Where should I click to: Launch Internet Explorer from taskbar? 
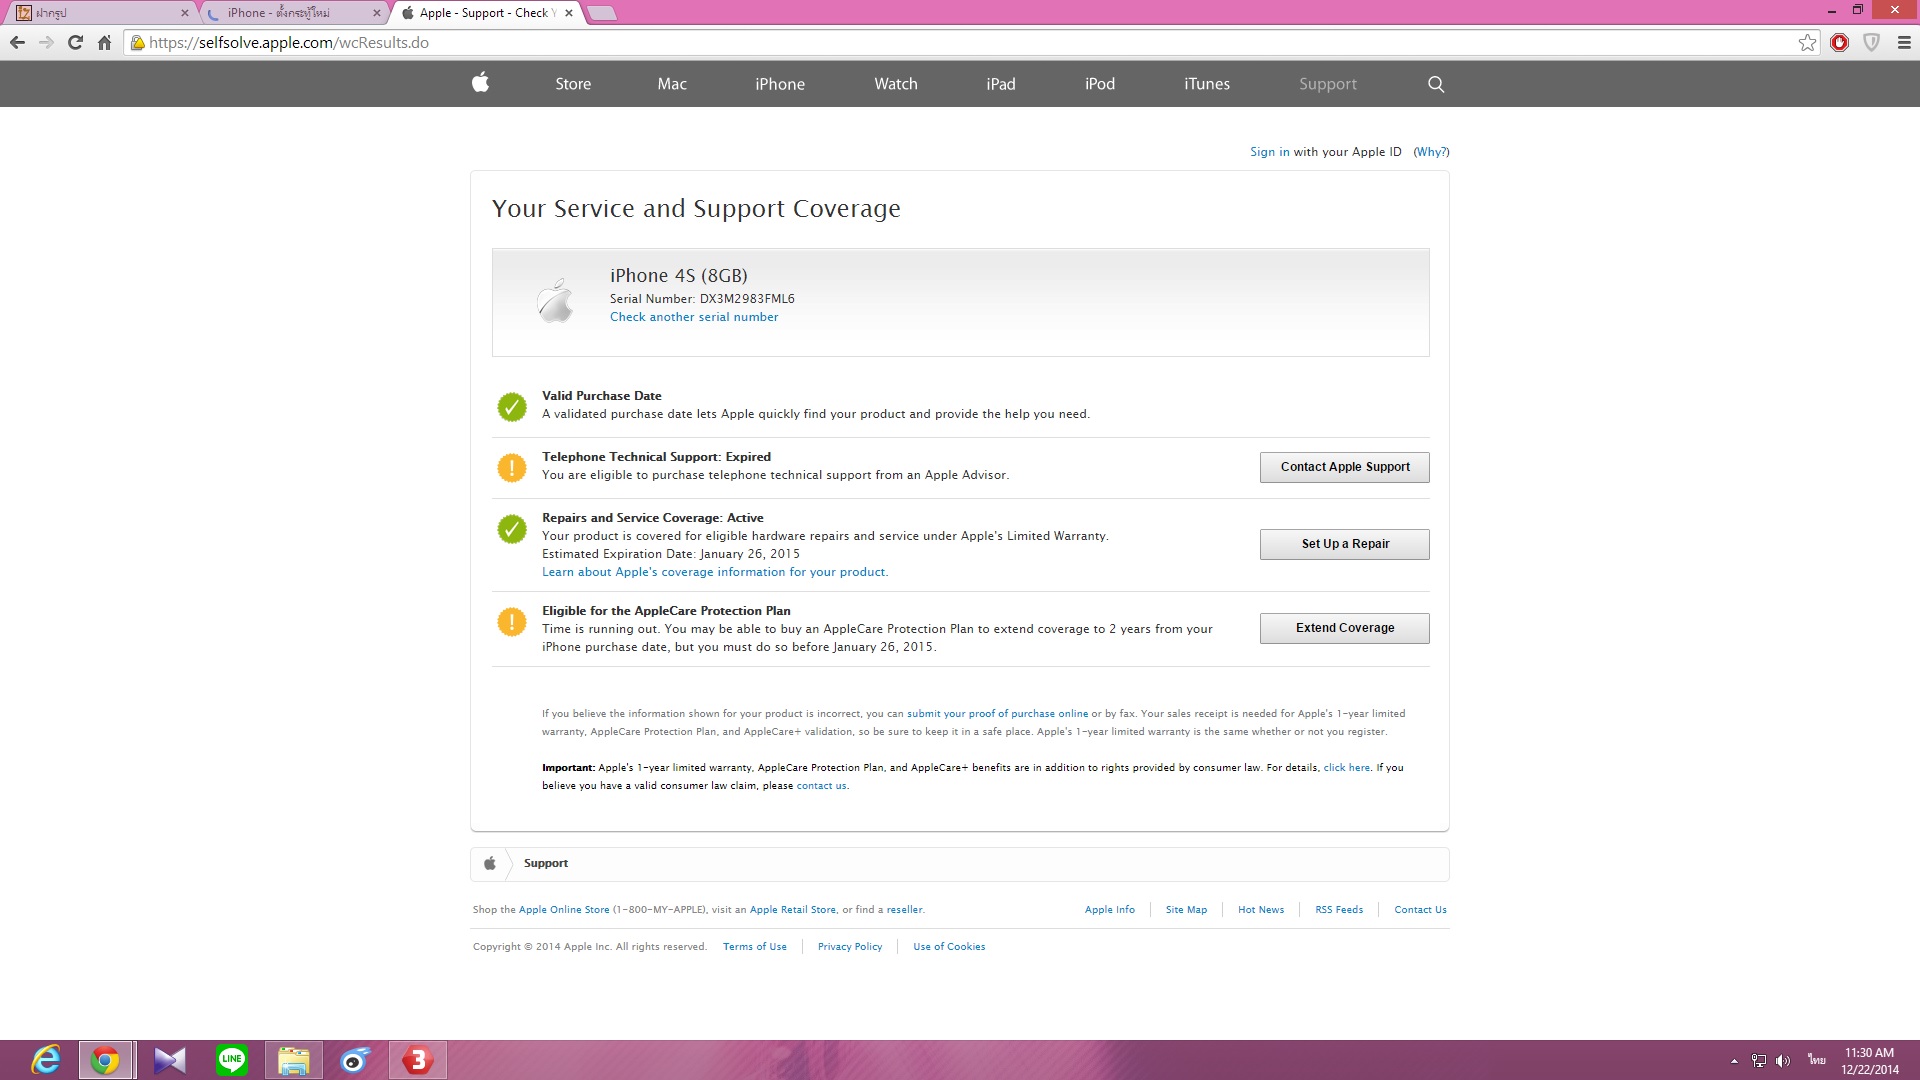pyautogui.click(x=46, y=1059)
